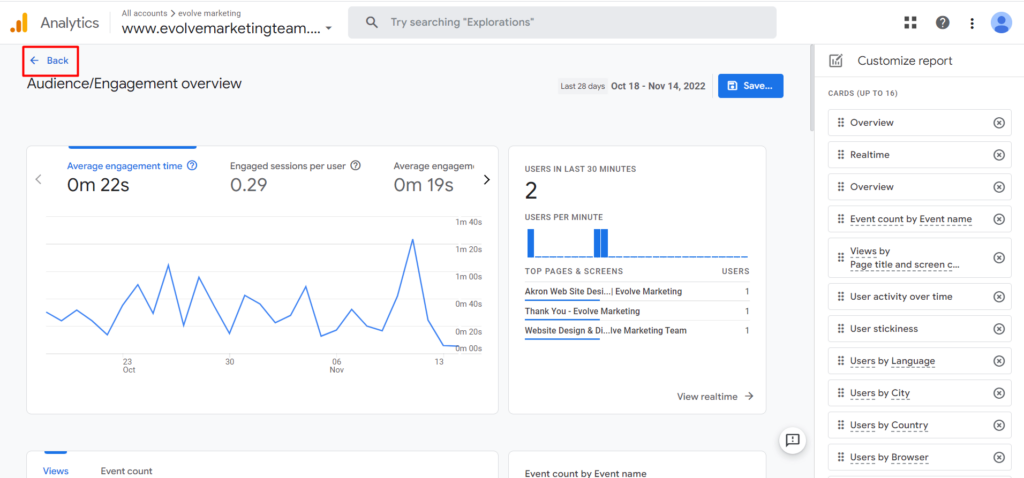1024x478 pixels.
Task: Remove the User stickiness card
Action: coord(999,328)
